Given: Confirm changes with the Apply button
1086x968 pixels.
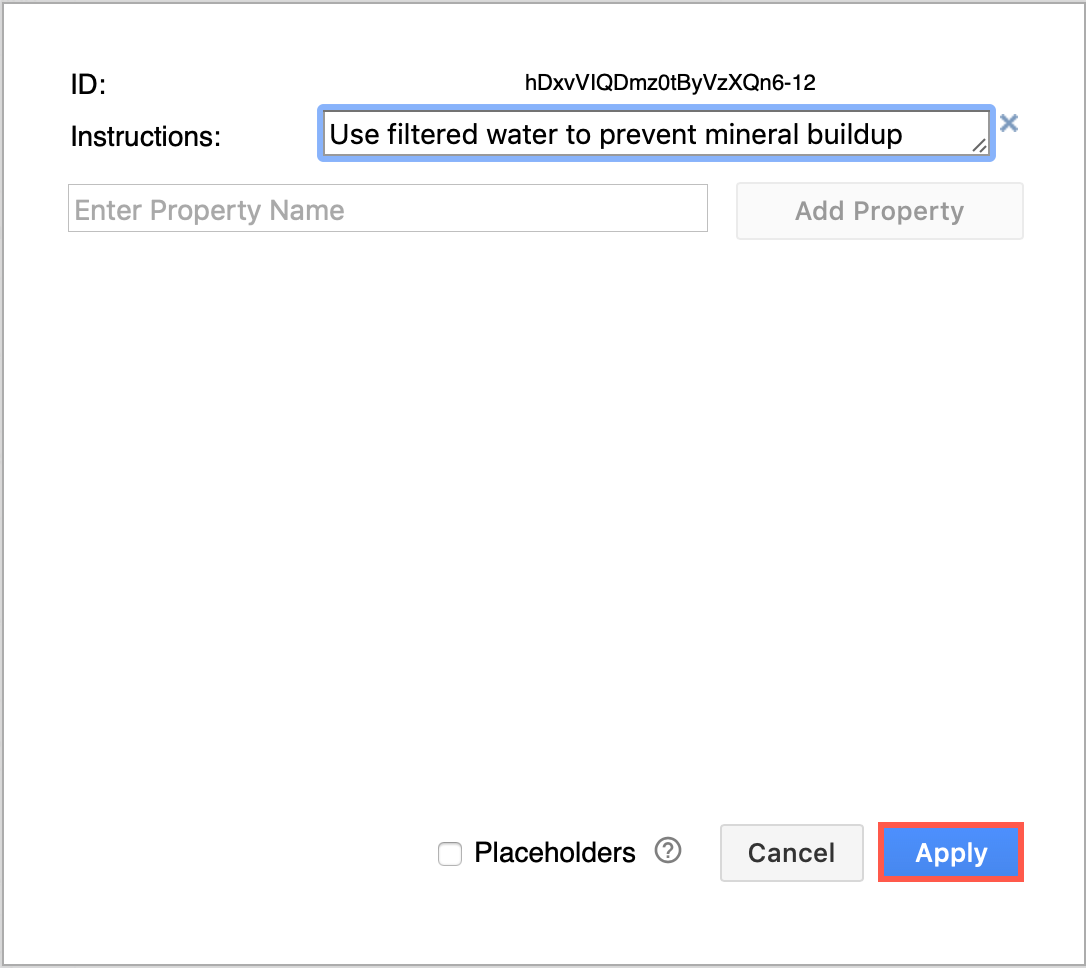Looking at the screenshot, I should coord(949,852).
